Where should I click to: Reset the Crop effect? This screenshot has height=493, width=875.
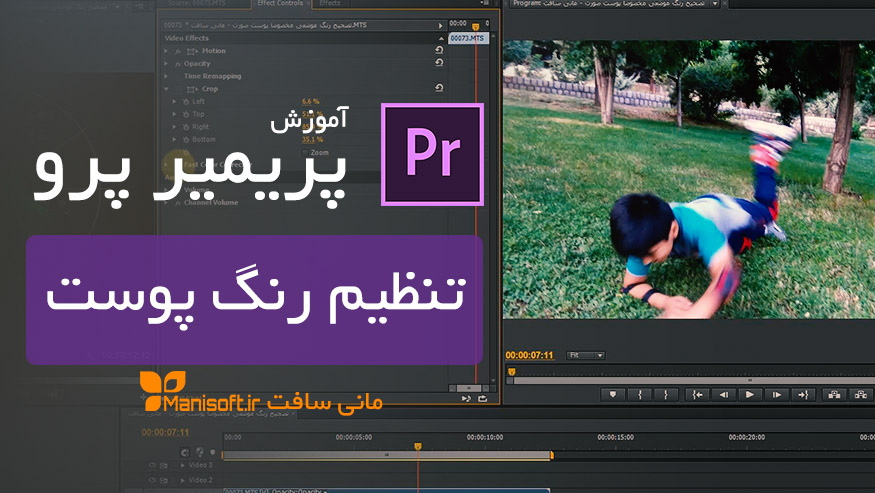[439, 88]
